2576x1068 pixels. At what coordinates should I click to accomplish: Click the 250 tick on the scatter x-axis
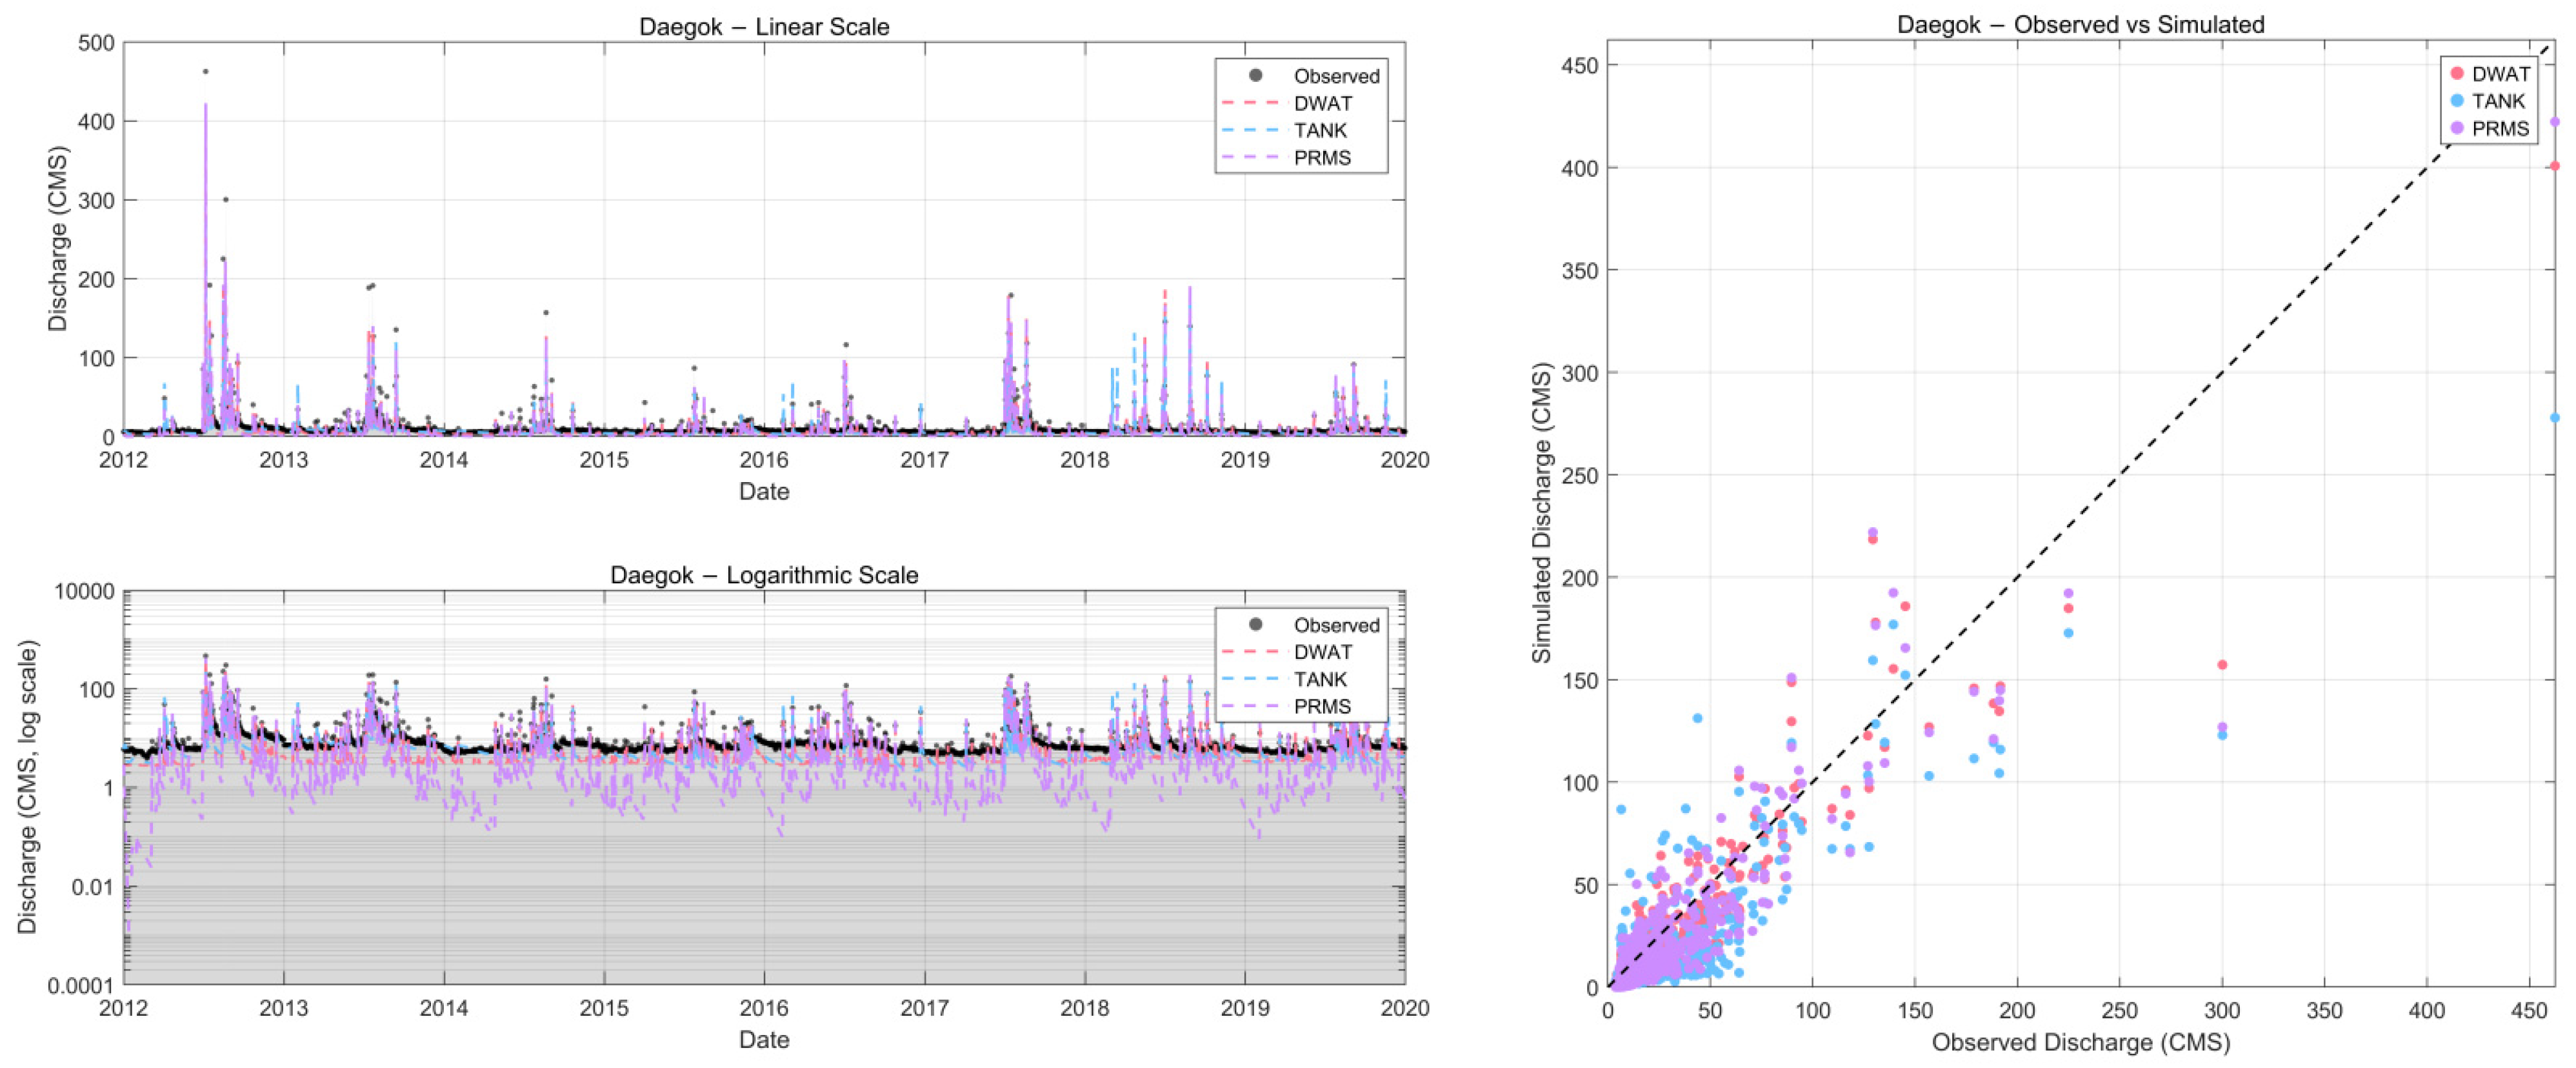(2120, 1011)
